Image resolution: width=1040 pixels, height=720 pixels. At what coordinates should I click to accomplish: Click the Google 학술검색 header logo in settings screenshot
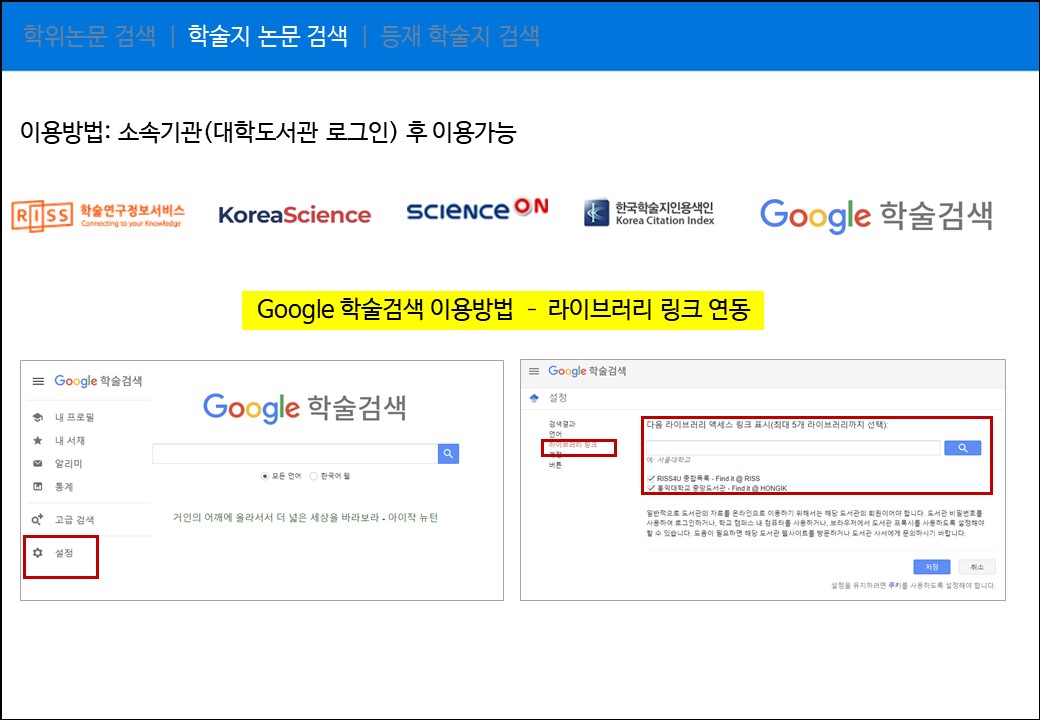(x=587, y=371)
